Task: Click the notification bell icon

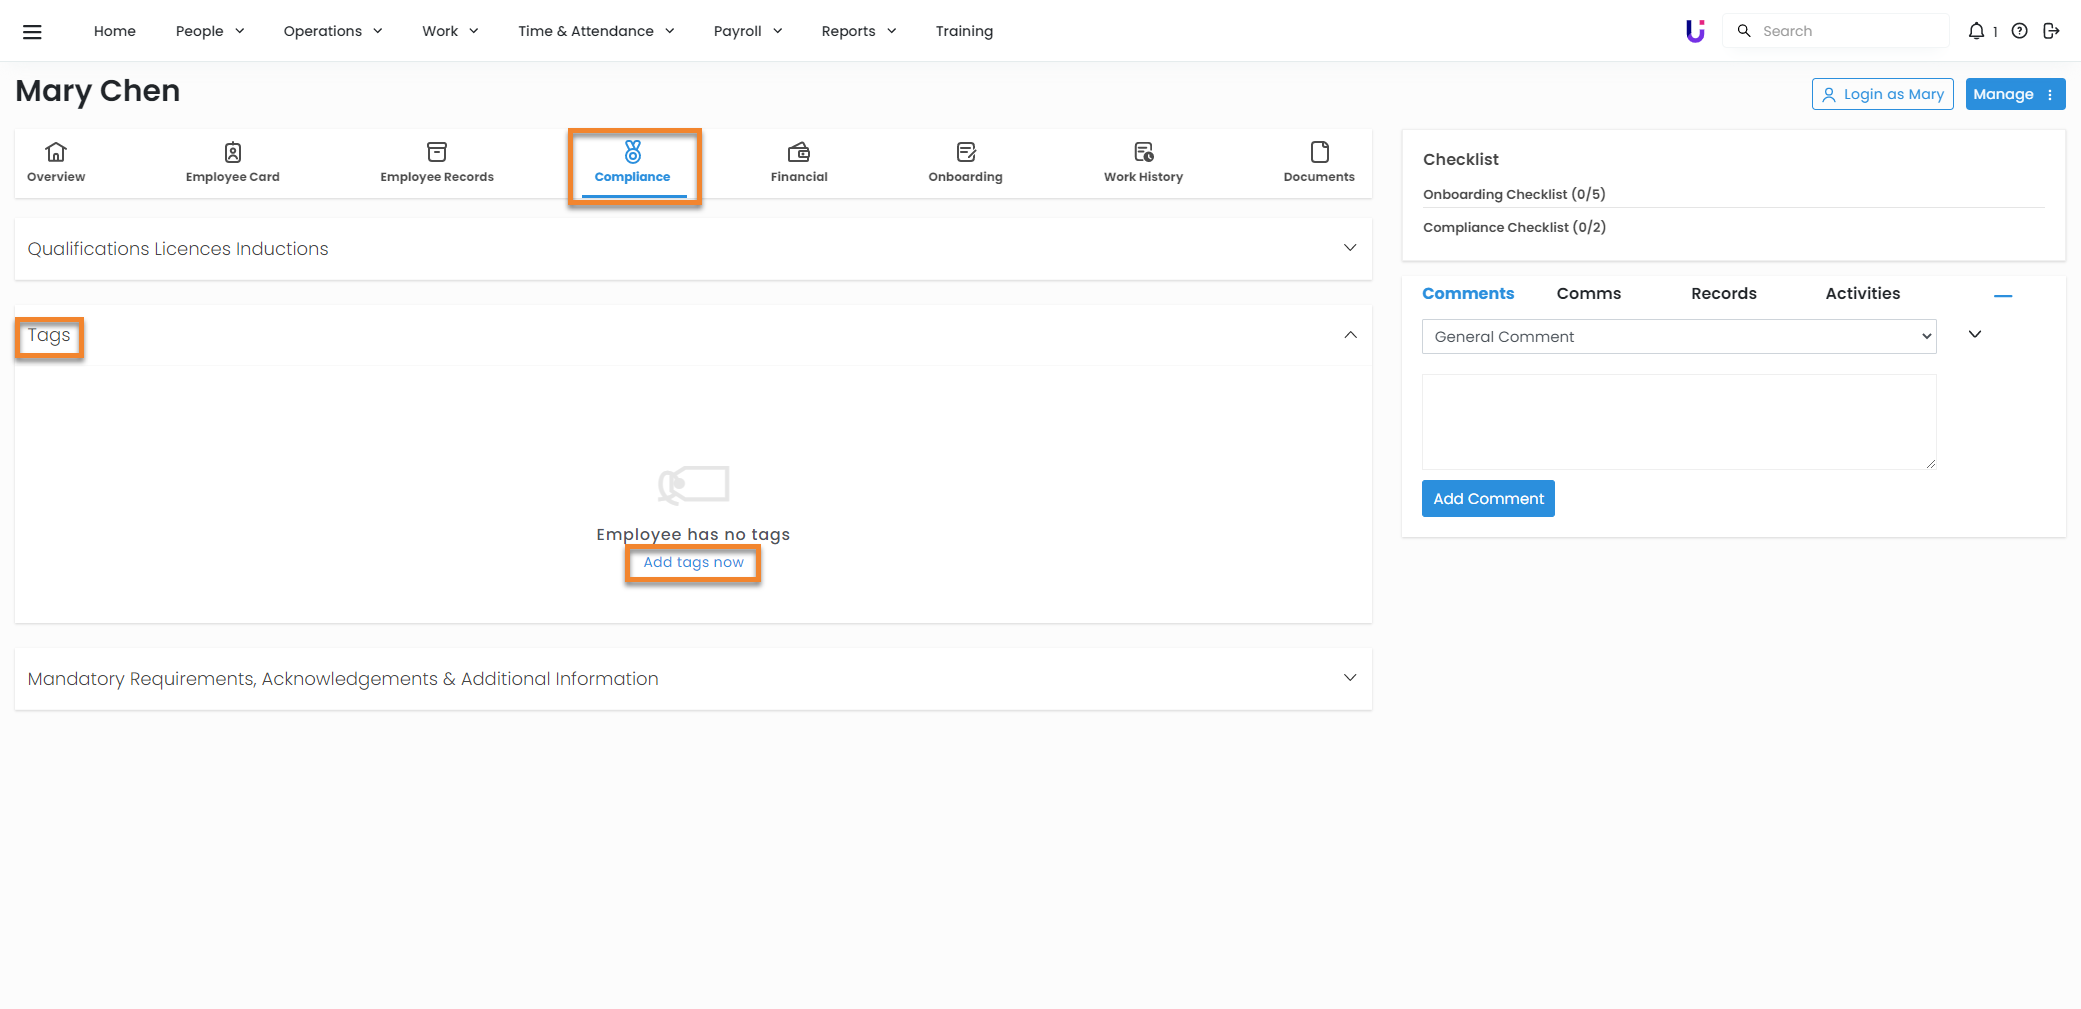Action: point(1976,31)
